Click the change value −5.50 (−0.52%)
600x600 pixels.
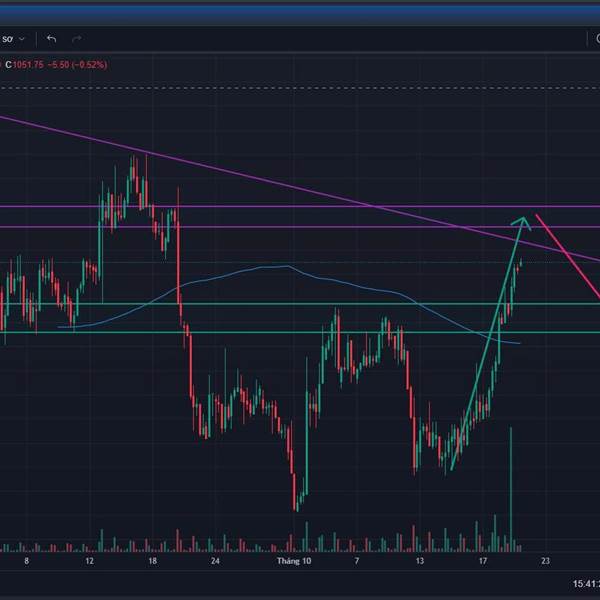pyautogui.click(x=77, y=65)
